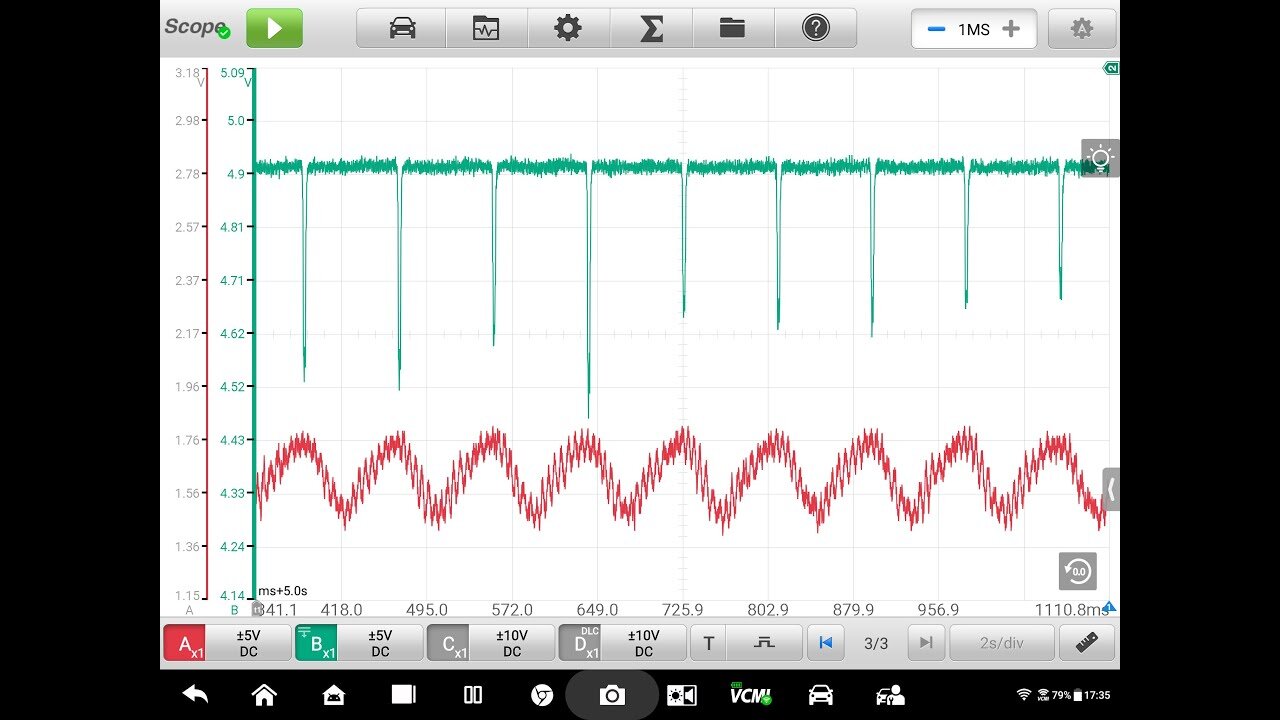The width and height of the screenshot is (1280, 720).
Task: Click the red channel A voltage axis
Action: (206, 335)
